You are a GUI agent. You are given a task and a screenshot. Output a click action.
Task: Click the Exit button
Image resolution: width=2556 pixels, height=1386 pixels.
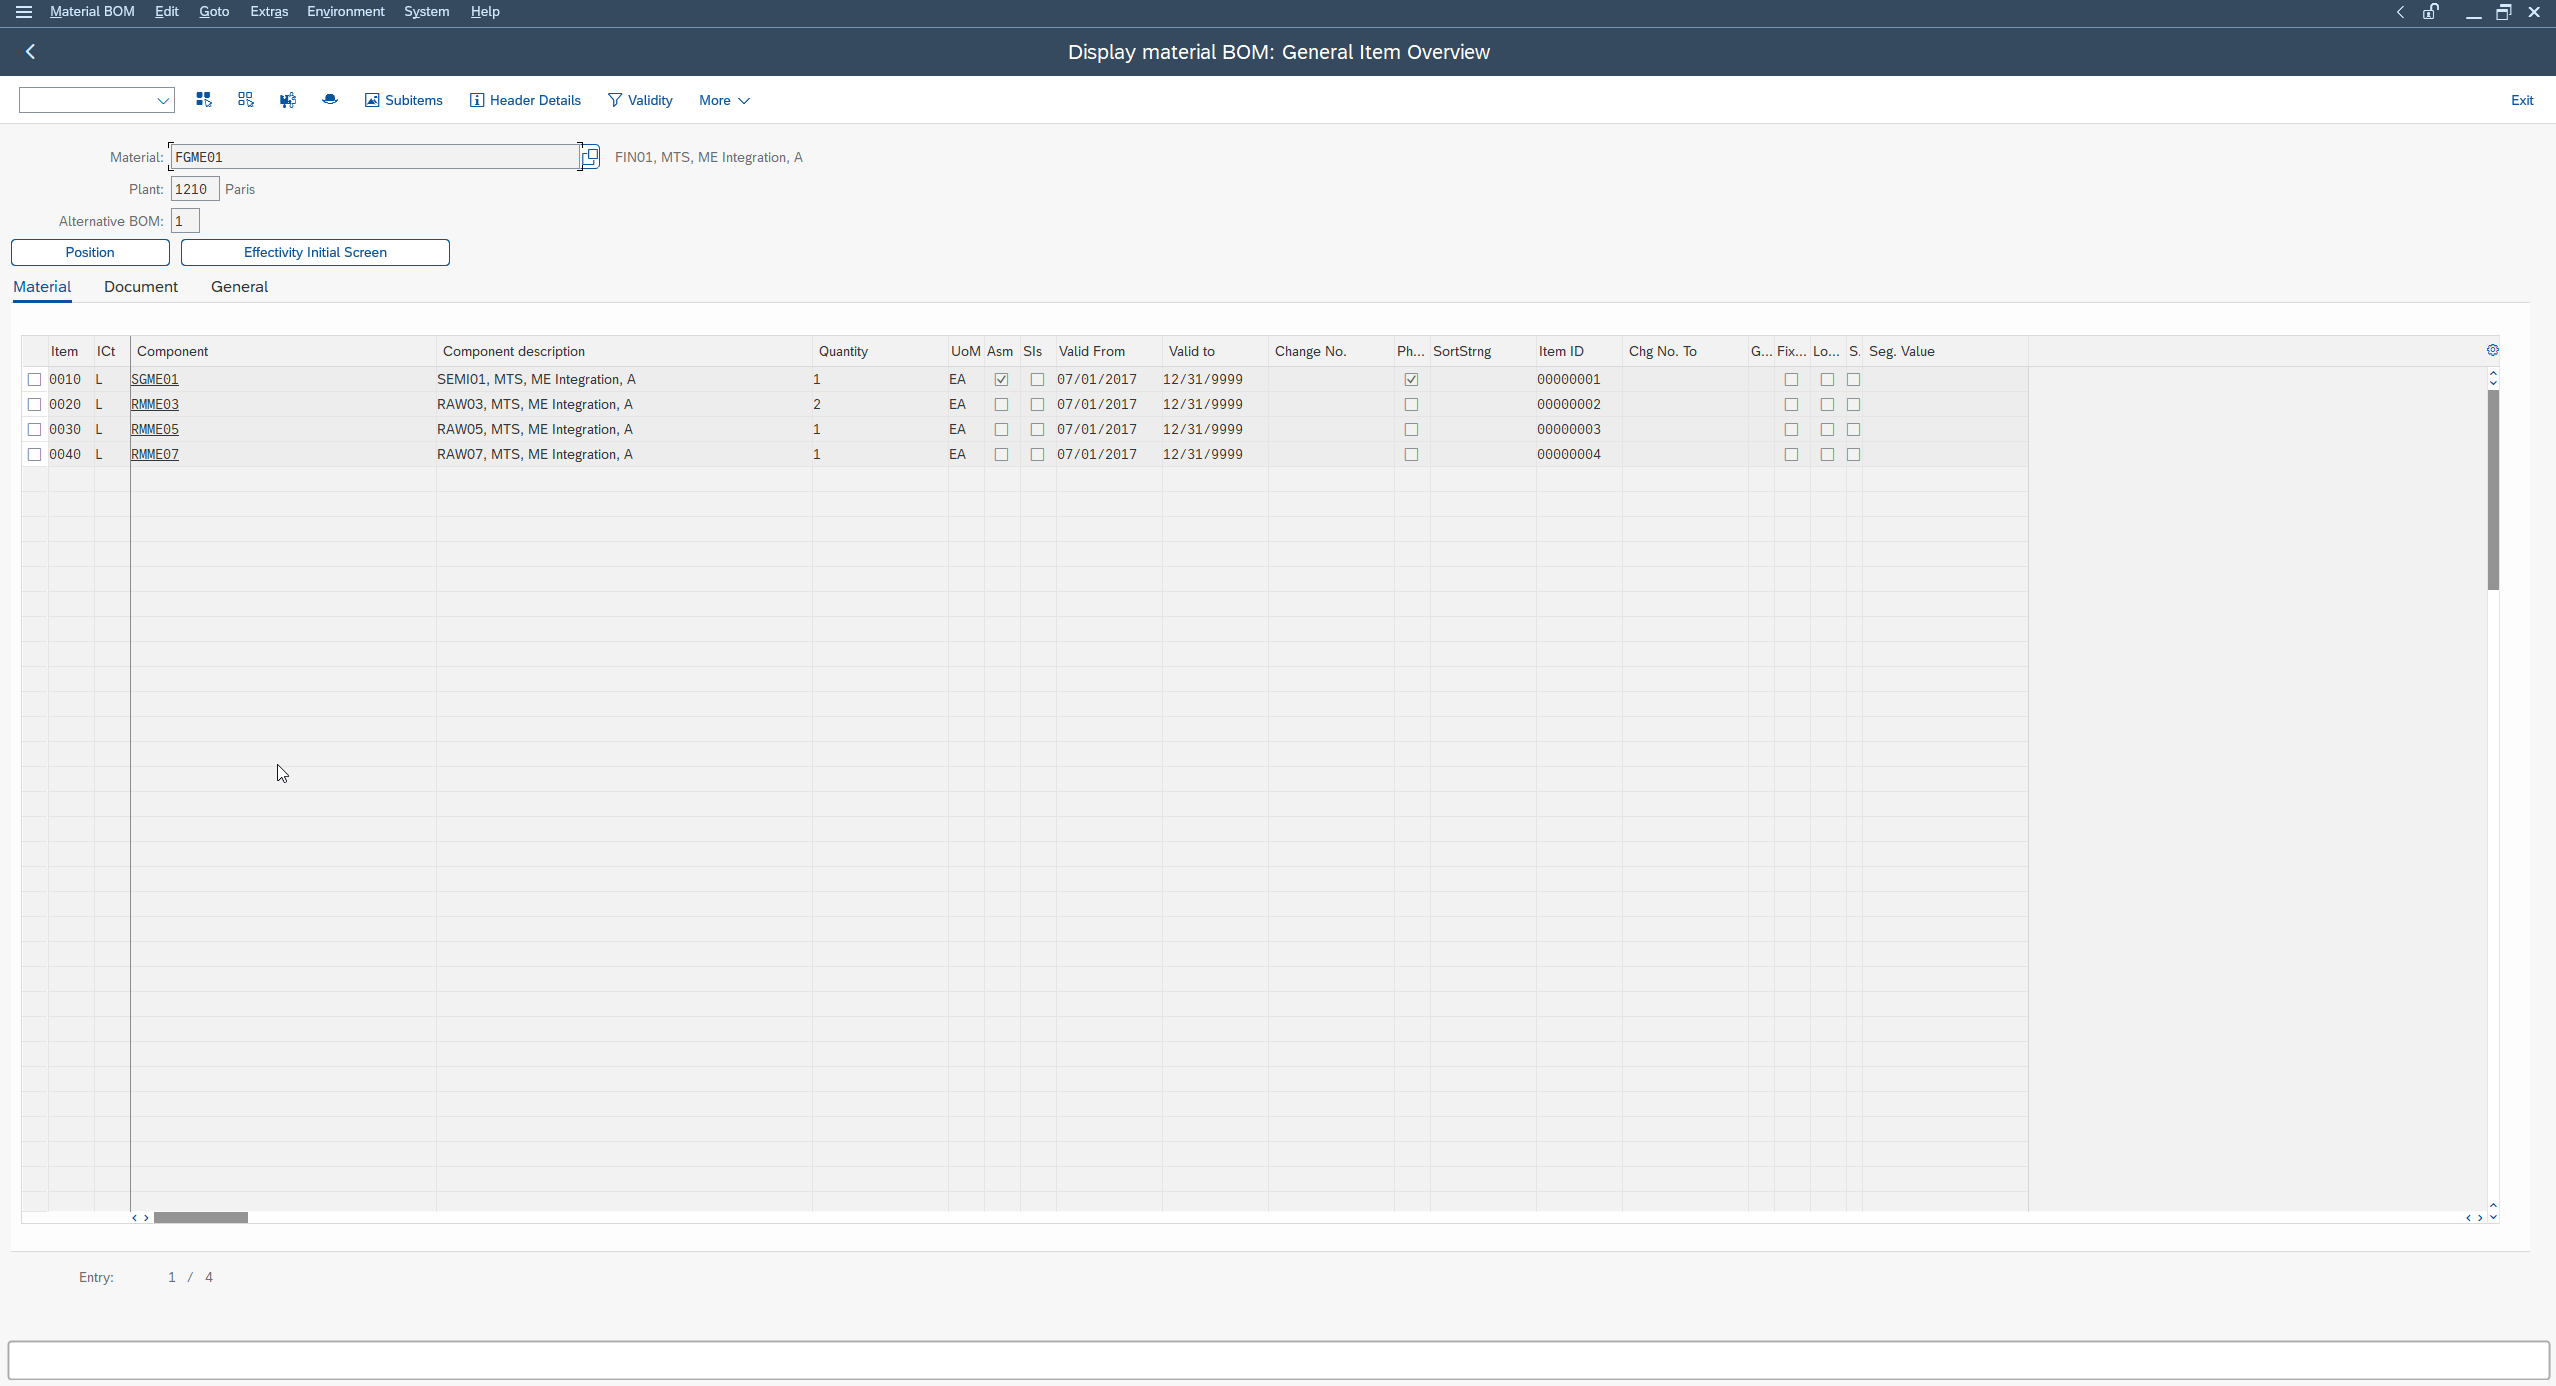[x=2522, y=100]
